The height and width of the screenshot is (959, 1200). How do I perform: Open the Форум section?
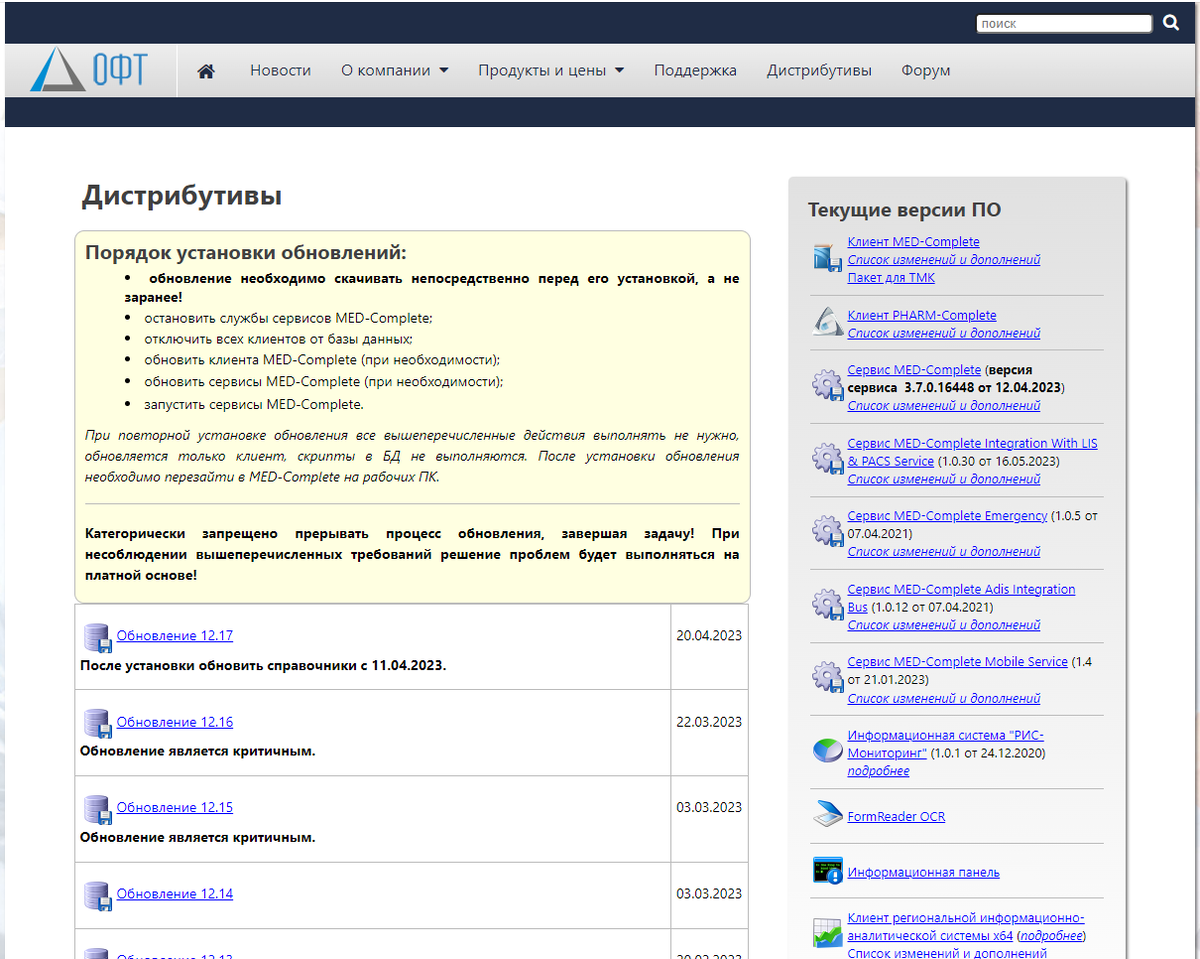click(x=925, y=70)
